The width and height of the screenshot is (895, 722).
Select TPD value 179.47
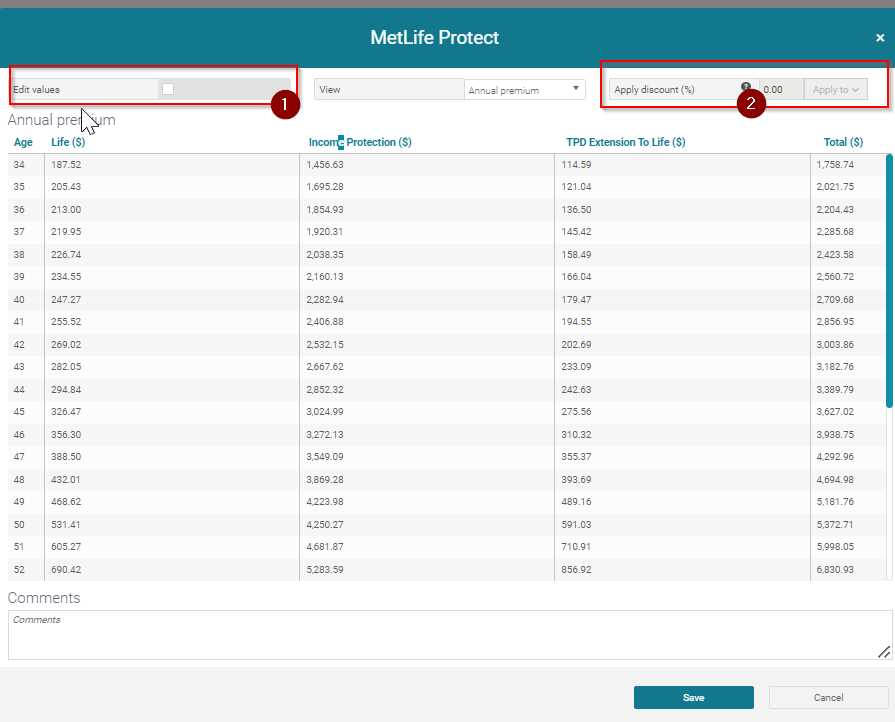tap(576, 300)
